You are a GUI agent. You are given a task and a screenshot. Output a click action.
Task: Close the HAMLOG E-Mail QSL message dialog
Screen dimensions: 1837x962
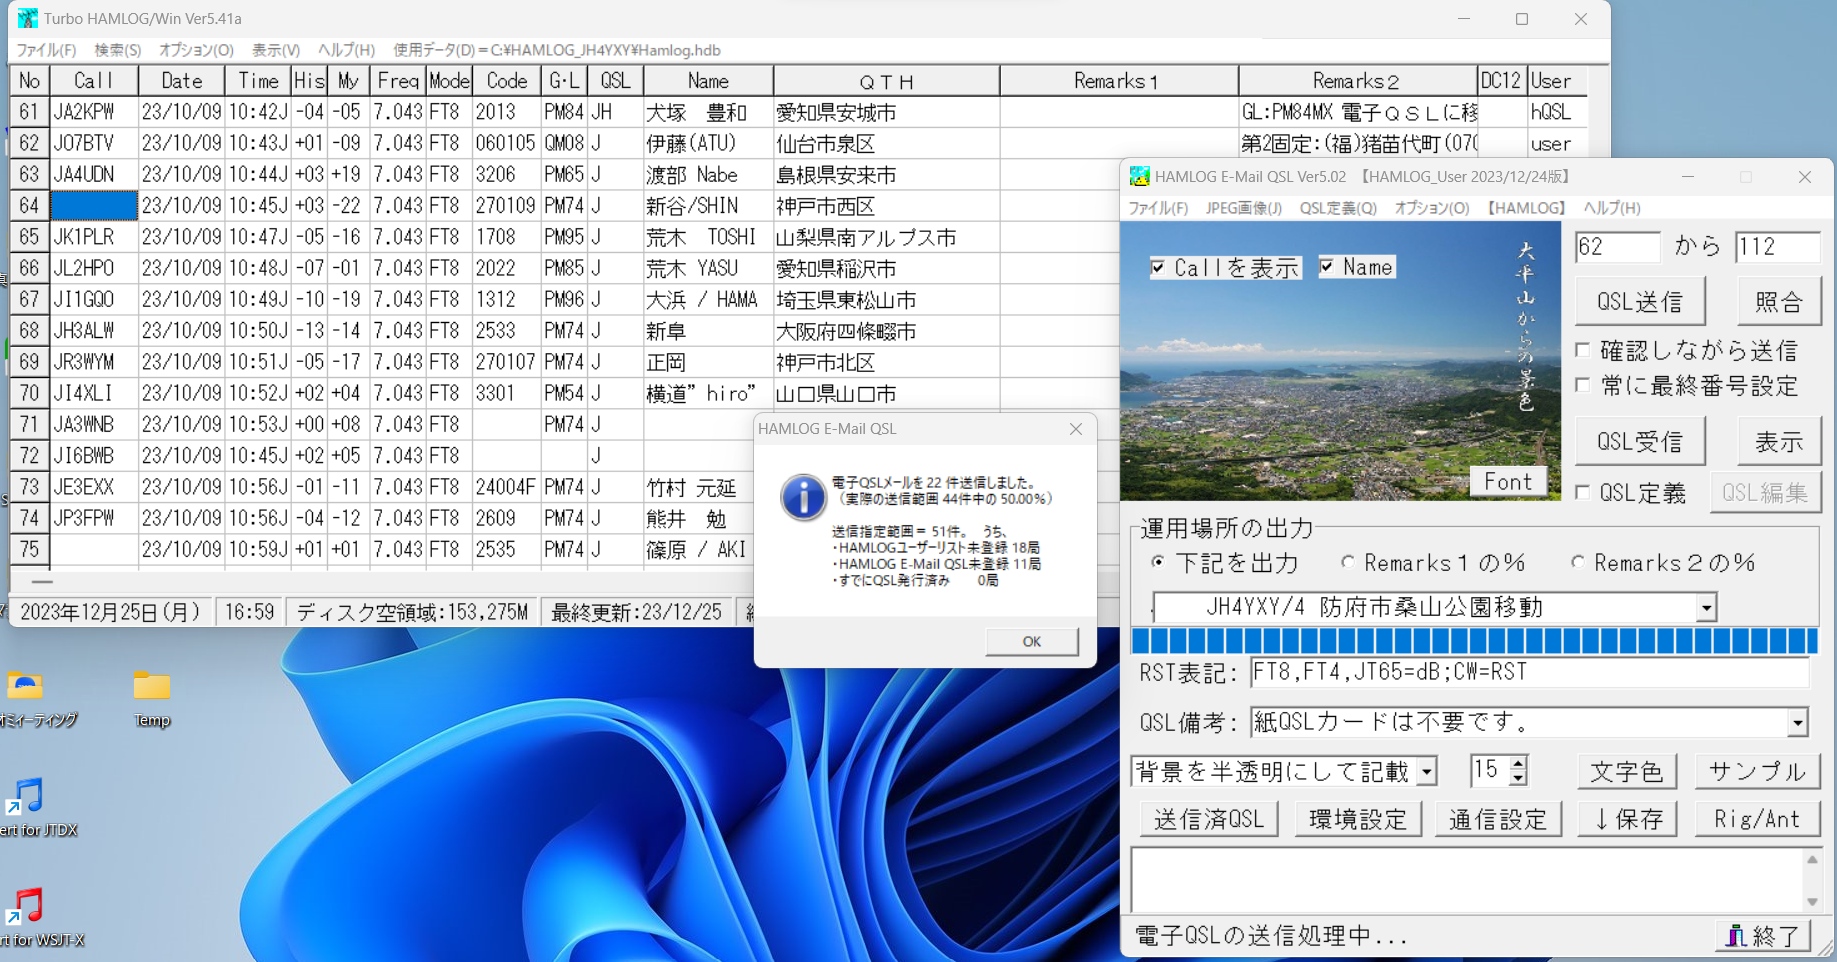tap(1075, 429)
